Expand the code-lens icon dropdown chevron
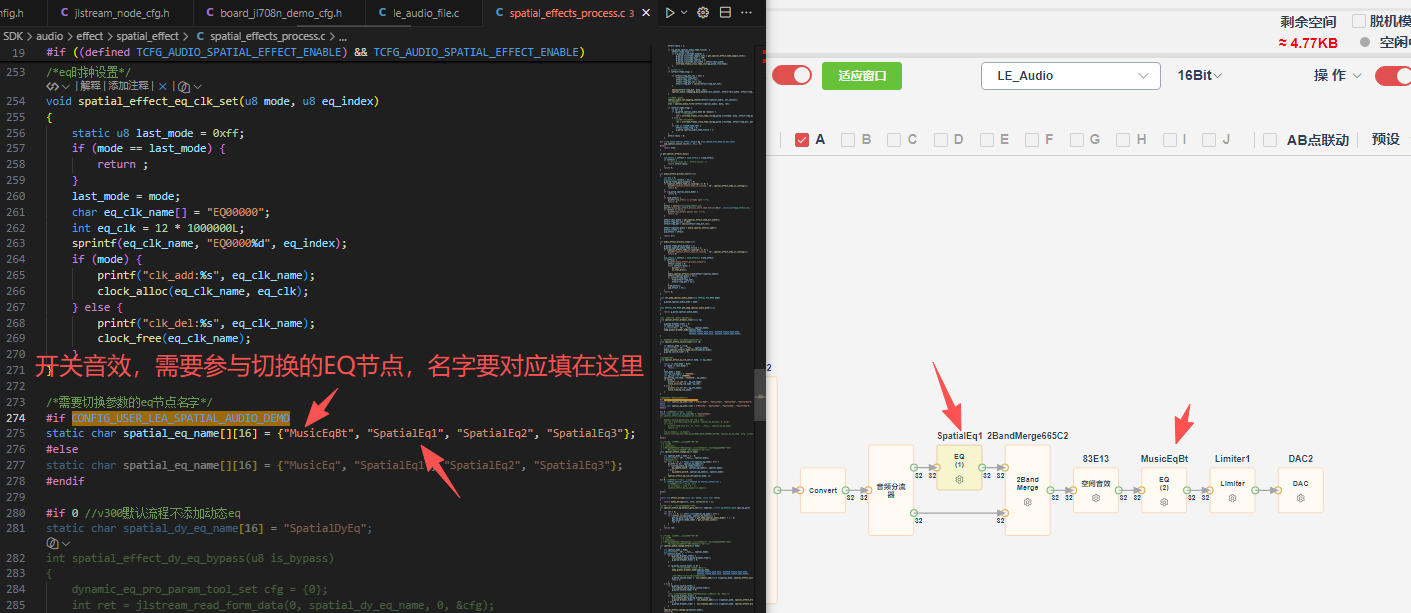This screenshot has height=613, width=1411. tap(65, 87)
